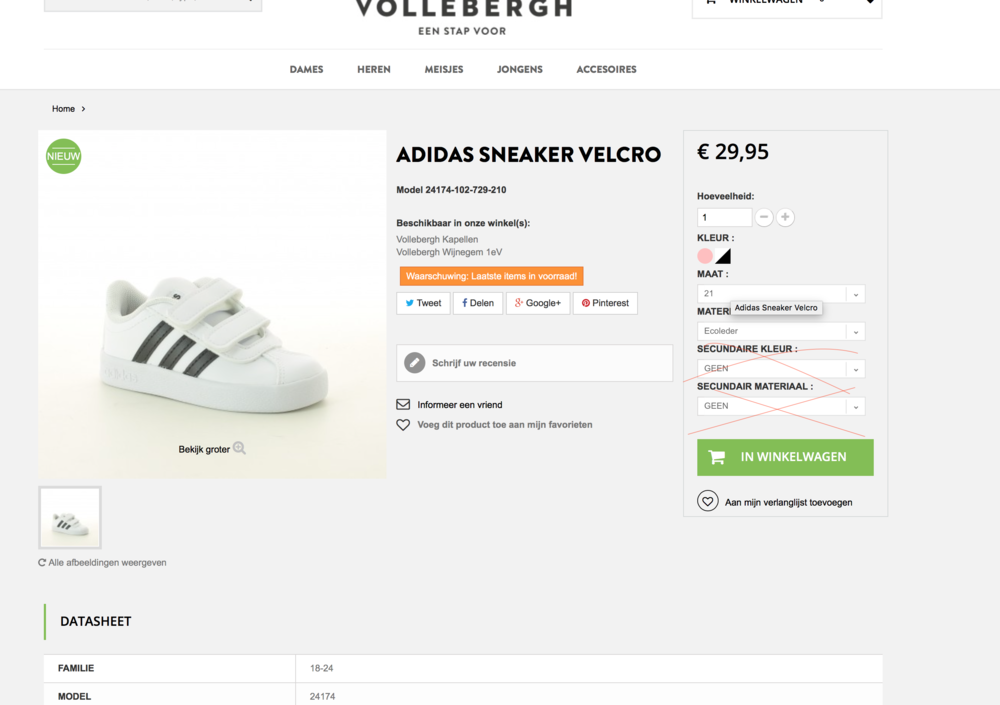
Task: Open the JONGENS navigation menu
Action: (519, 69)
